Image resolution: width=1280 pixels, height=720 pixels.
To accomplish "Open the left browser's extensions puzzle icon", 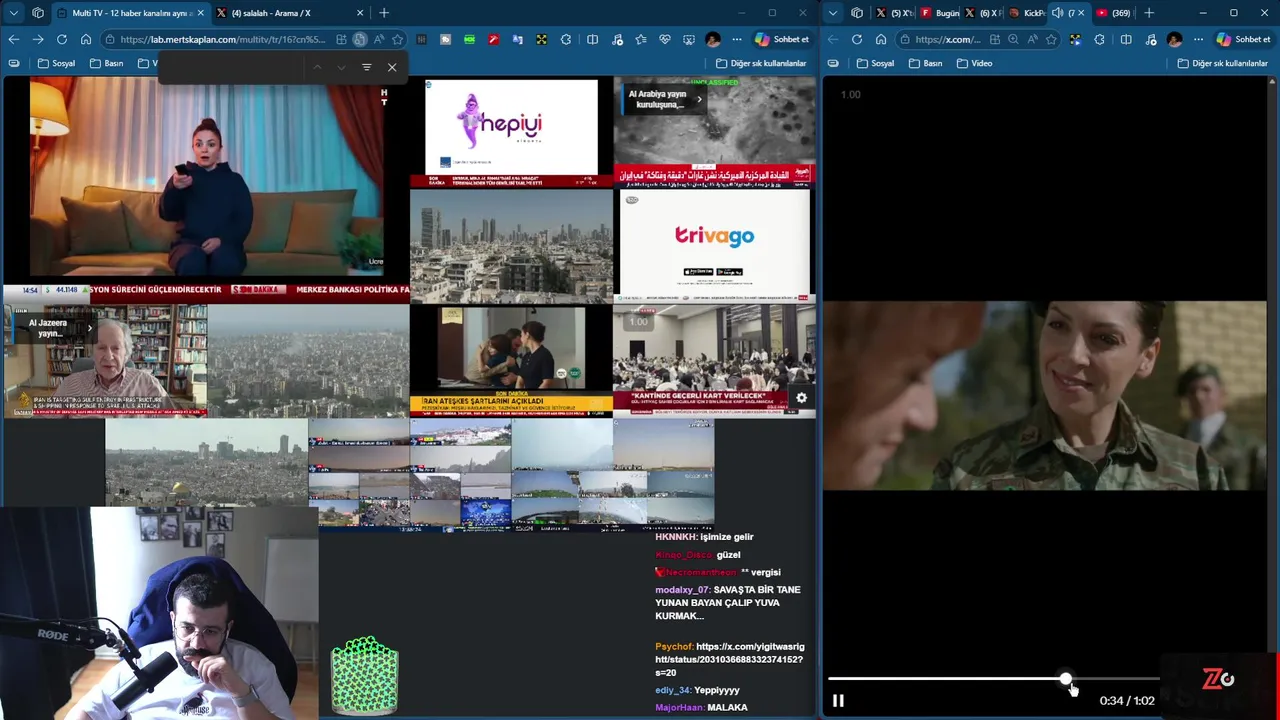I will (565, 39).
